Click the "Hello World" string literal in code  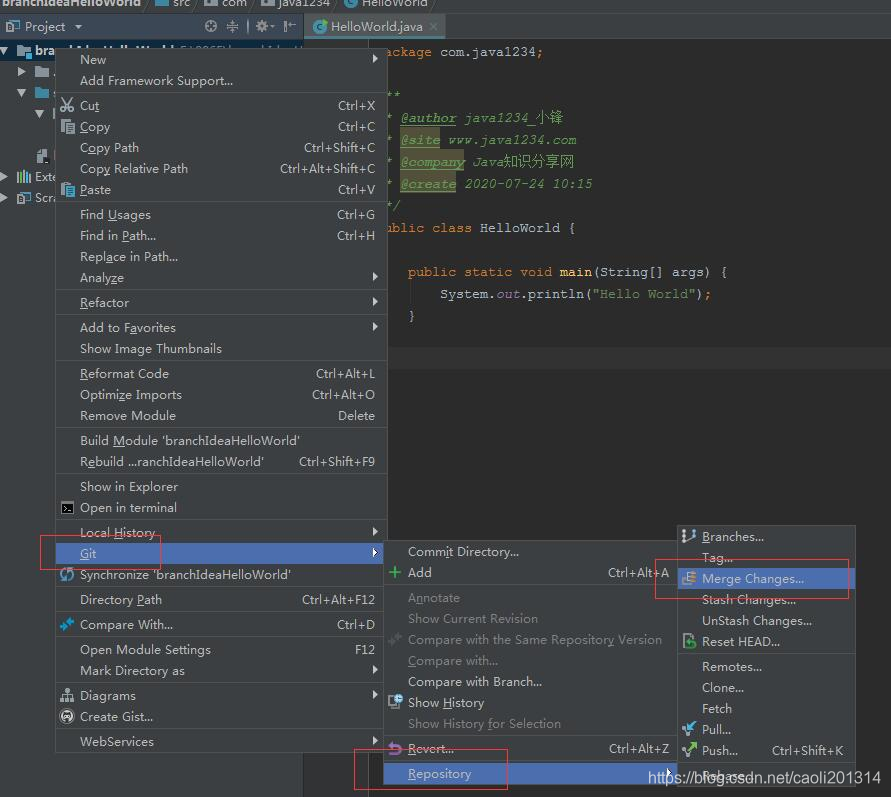644,294
